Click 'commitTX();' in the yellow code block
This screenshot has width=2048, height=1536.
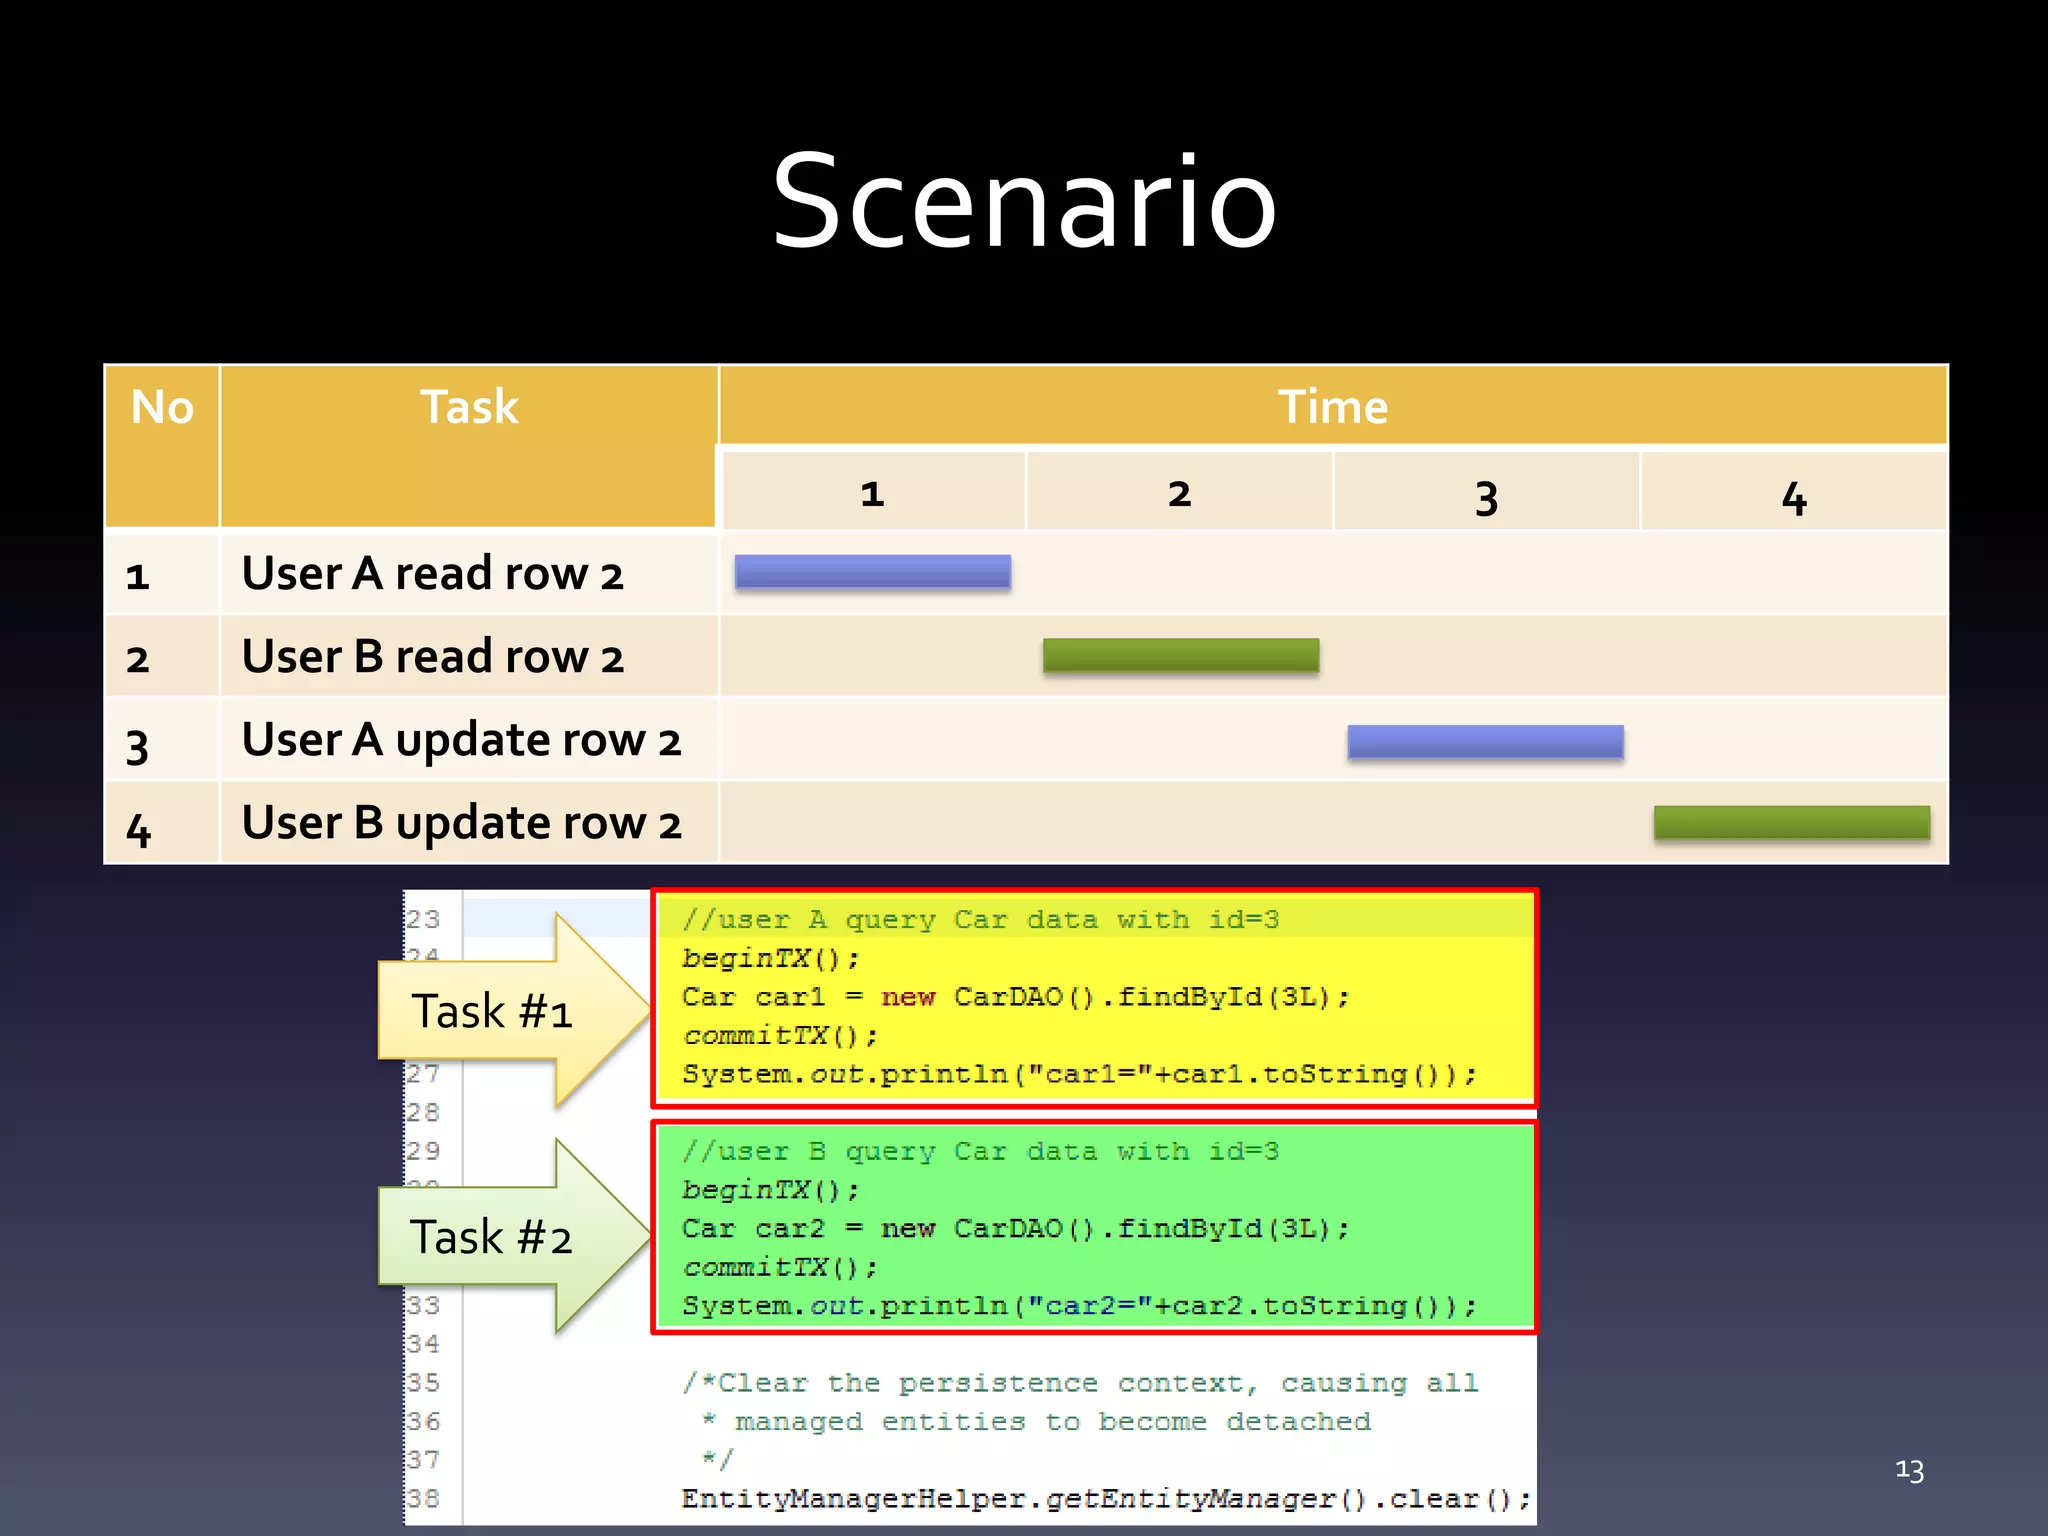(780, 1035)
